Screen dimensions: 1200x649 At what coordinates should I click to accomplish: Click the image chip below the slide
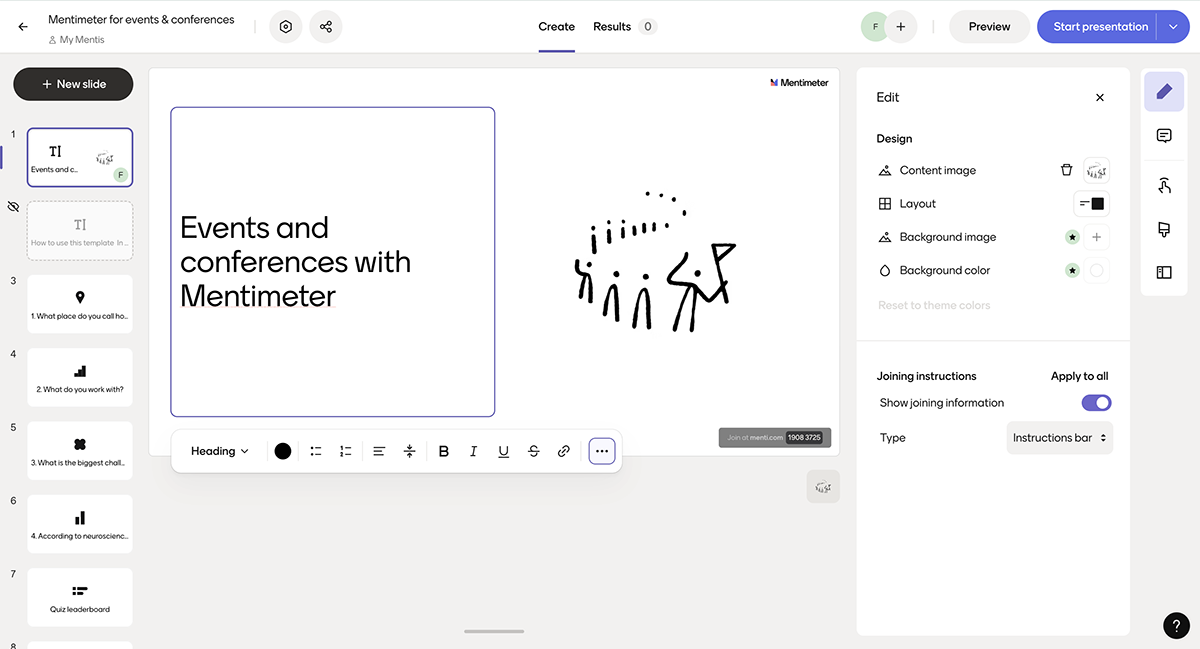(823, 487)
